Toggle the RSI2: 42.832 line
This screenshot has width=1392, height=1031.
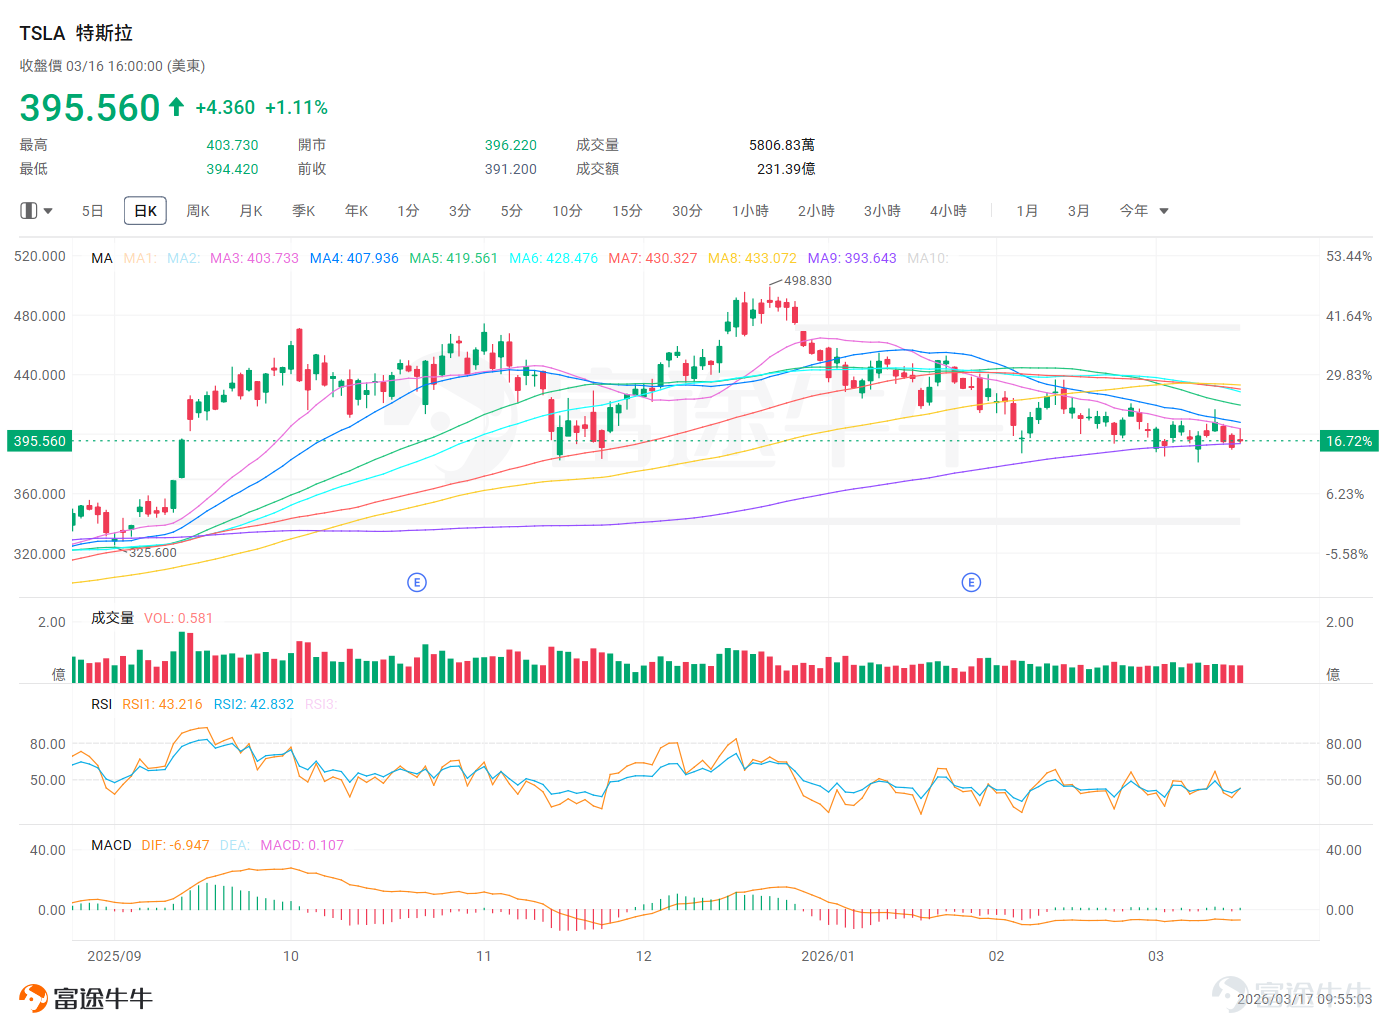click(254, 704)
